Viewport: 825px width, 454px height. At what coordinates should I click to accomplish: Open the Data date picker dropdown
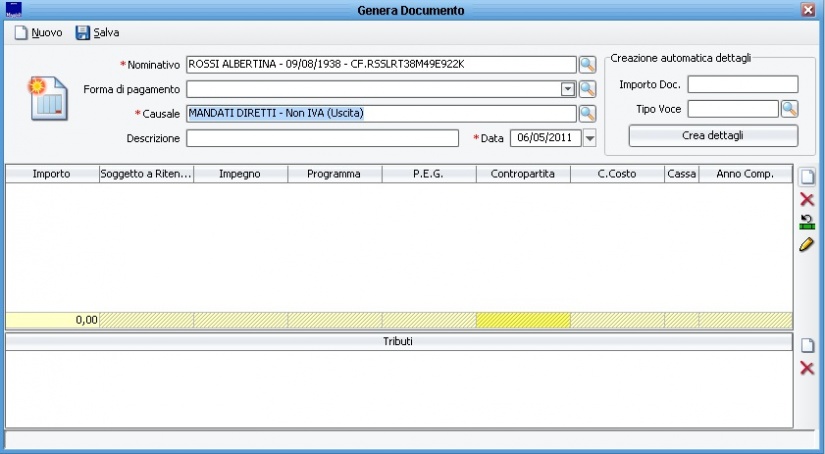(x=589, y=138)
